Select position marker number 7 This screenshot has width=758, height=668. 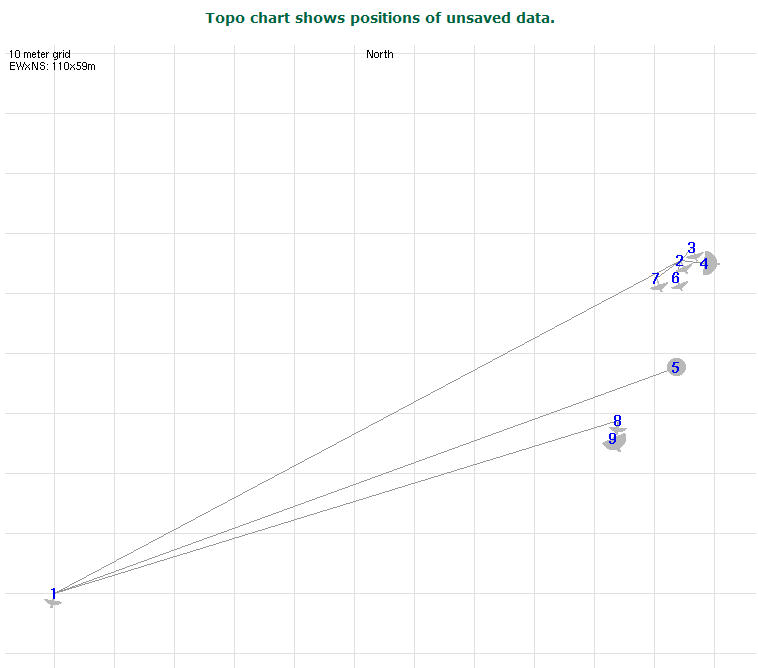(655, 279)
